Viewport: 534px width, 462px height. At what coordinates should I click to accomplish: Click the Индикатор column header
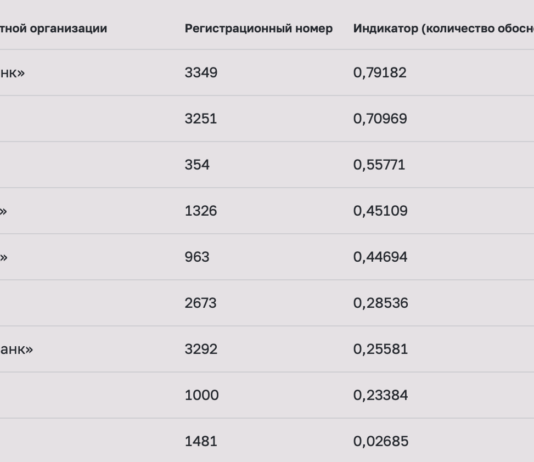[443, 29]
